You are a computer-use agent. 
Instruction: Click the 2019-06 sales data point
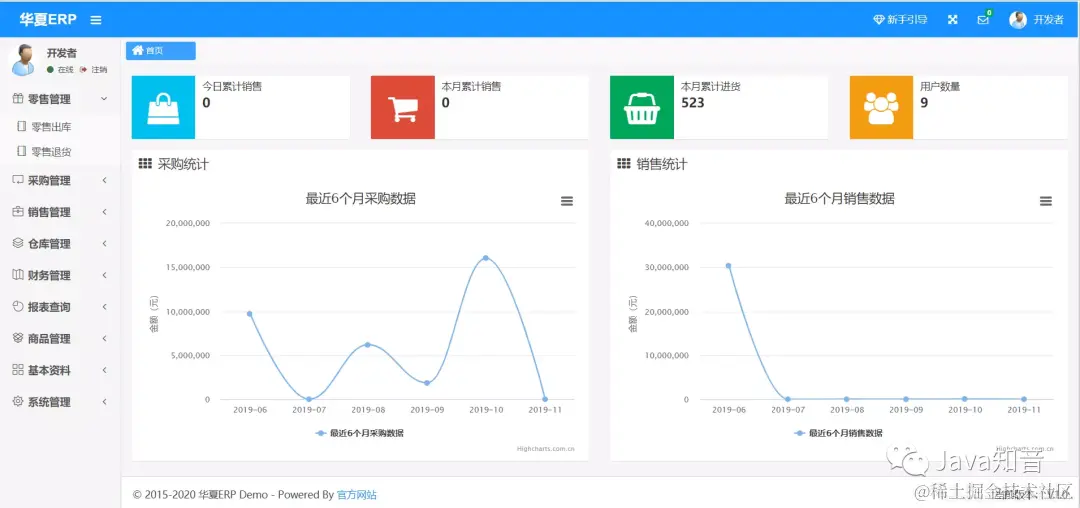pos(728,265)
